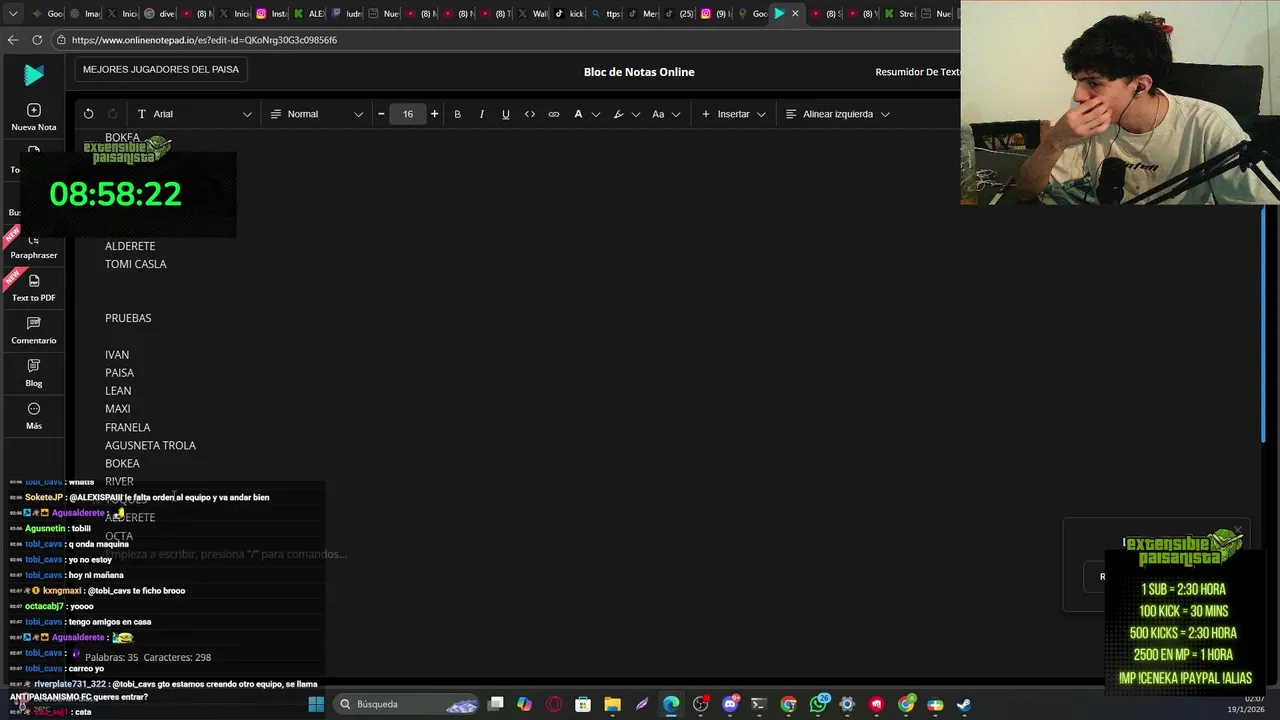The height and width of the screenshot is (720, 1280).
Task: Undo the last edit in the toolbar
Action: 88,114
